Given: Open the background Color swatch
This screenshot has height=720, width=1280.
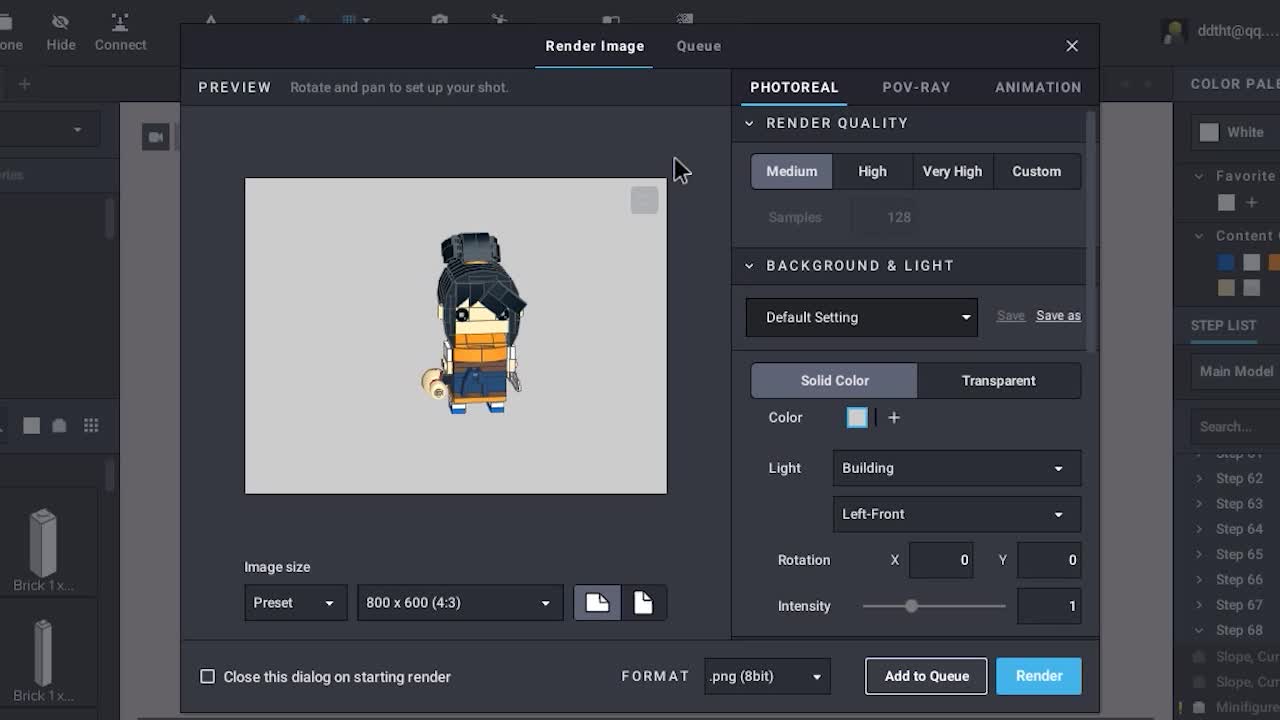Looking at the screenshot, I should [858, 418].
